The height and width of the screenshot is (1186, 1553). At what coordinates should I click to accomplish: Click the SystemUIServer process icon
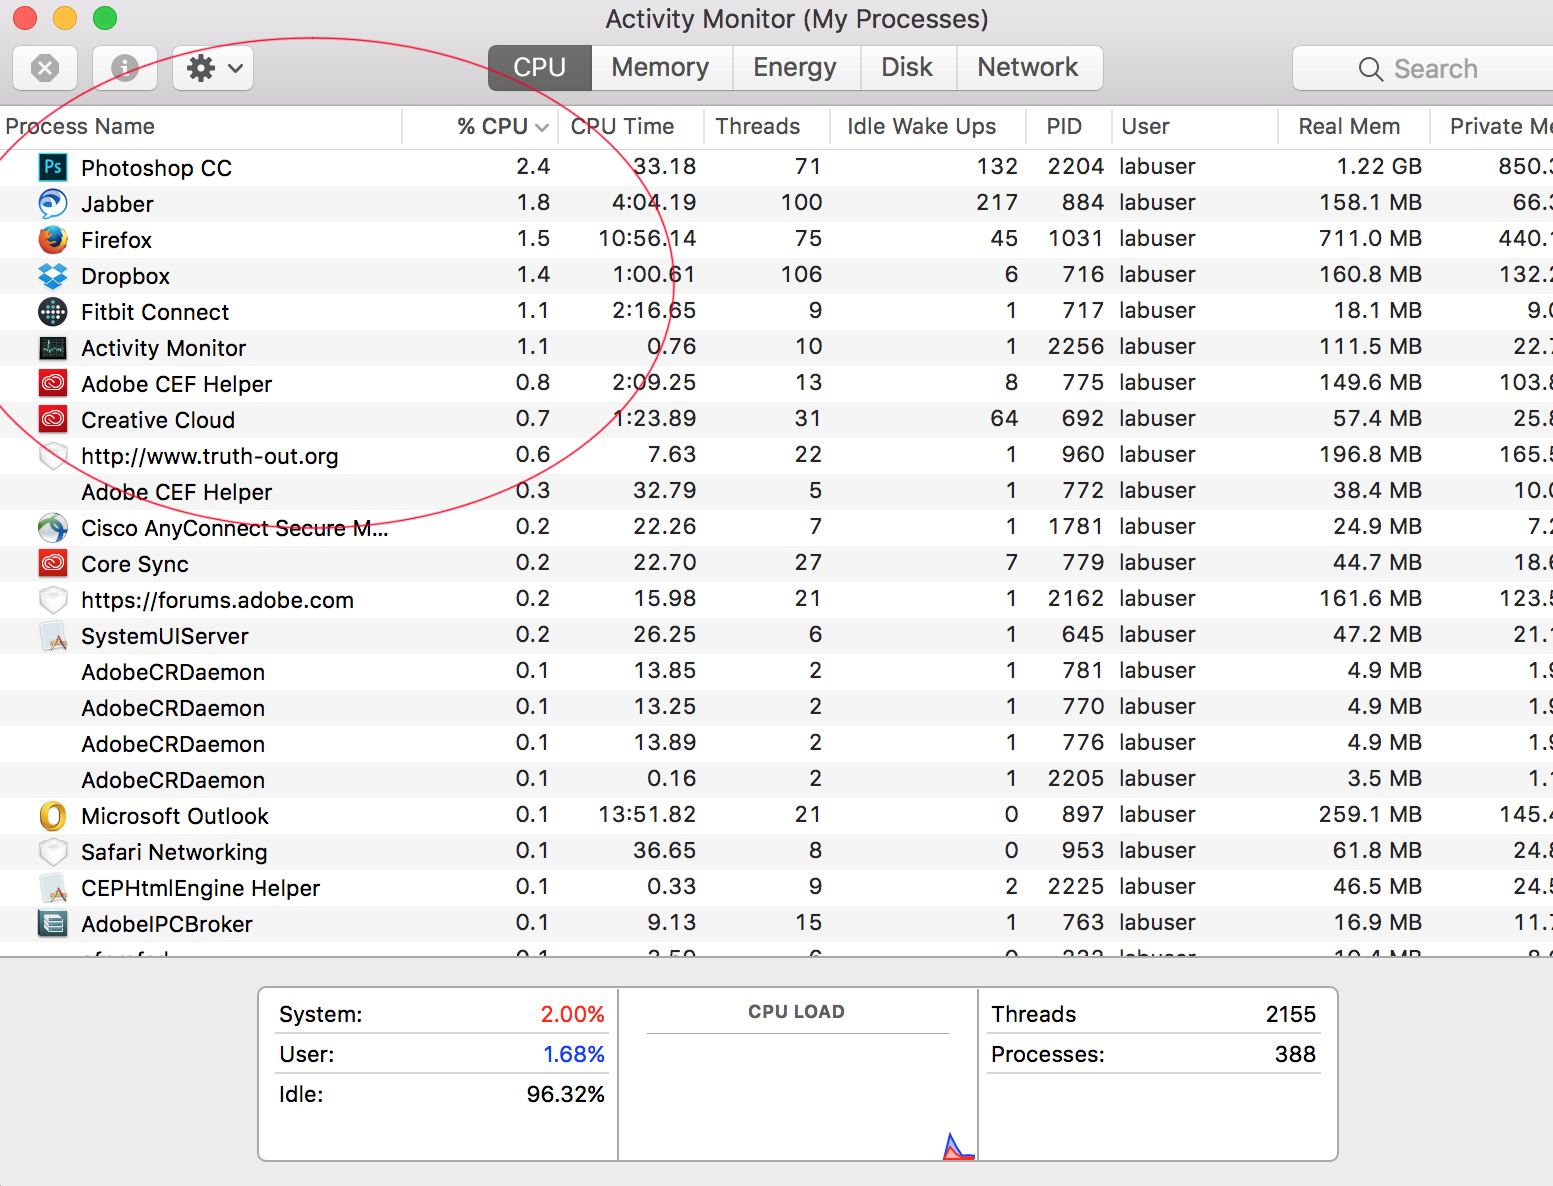(x=53, y=635)
